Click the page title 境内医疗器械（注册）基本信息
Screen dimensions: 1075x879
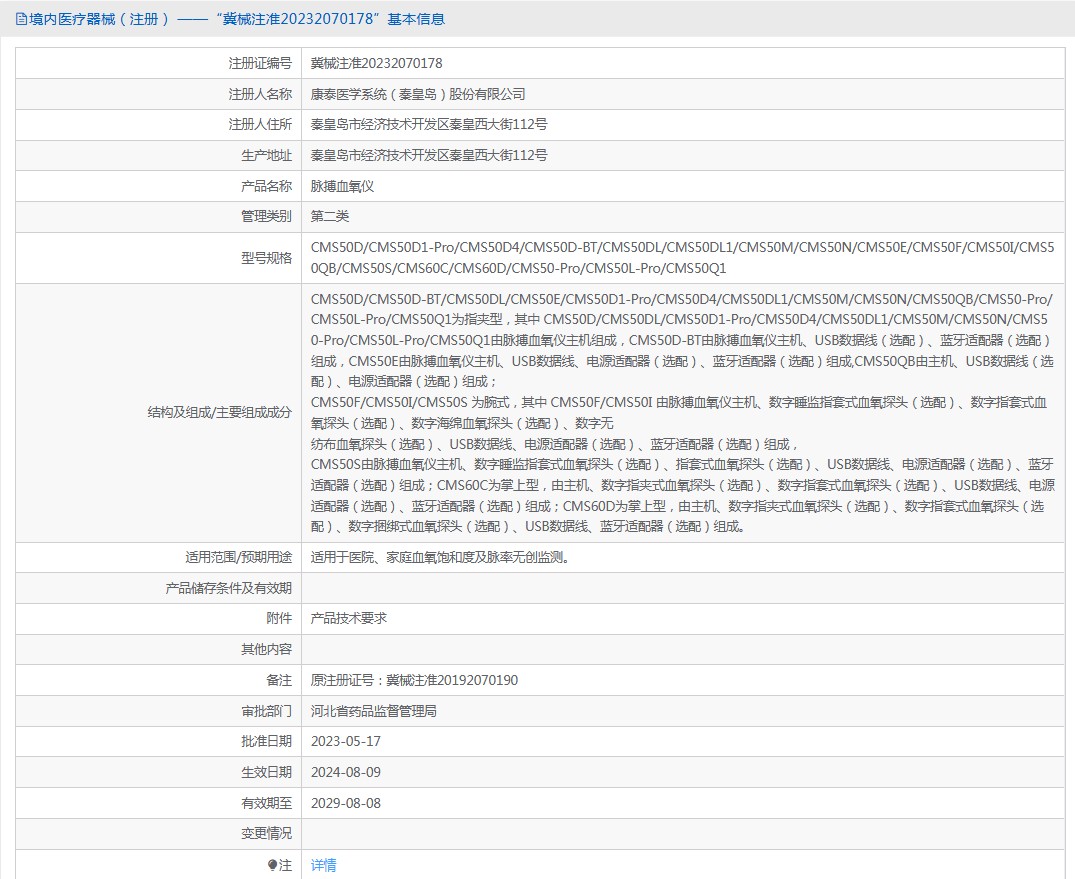237,19
